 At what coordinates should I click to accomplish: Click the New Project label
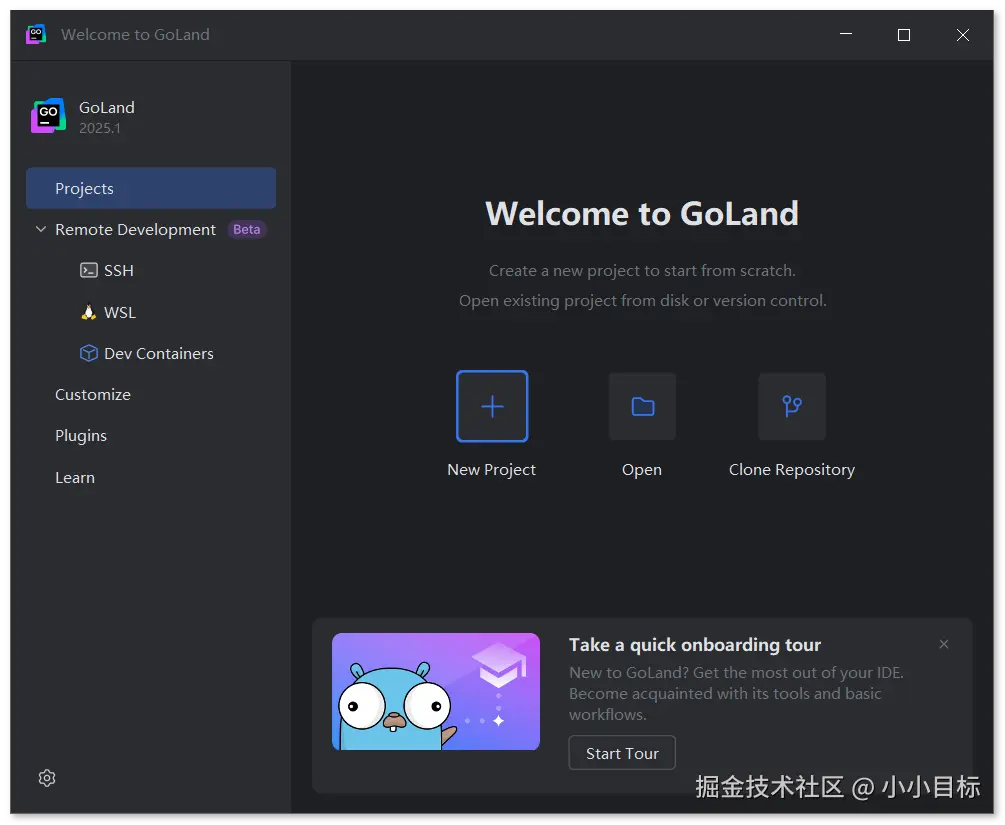pyautogui.click(x=492, y=470)
